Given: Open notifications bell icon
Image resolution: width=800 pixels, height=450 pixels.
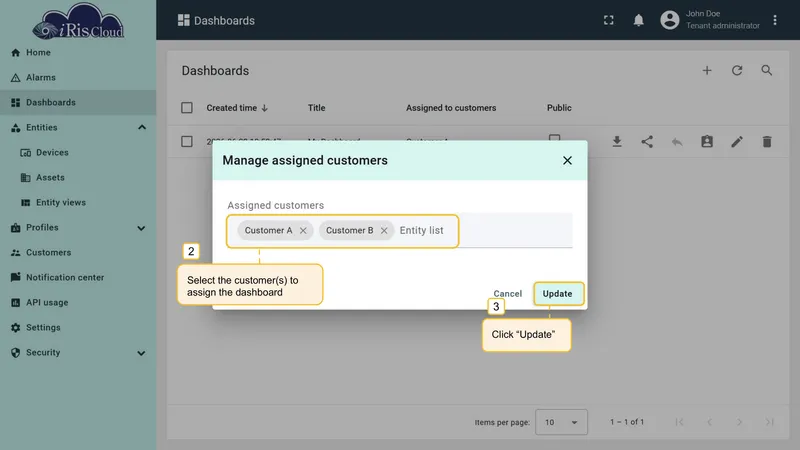Looking at the screenshot, I should coord(638,20).
